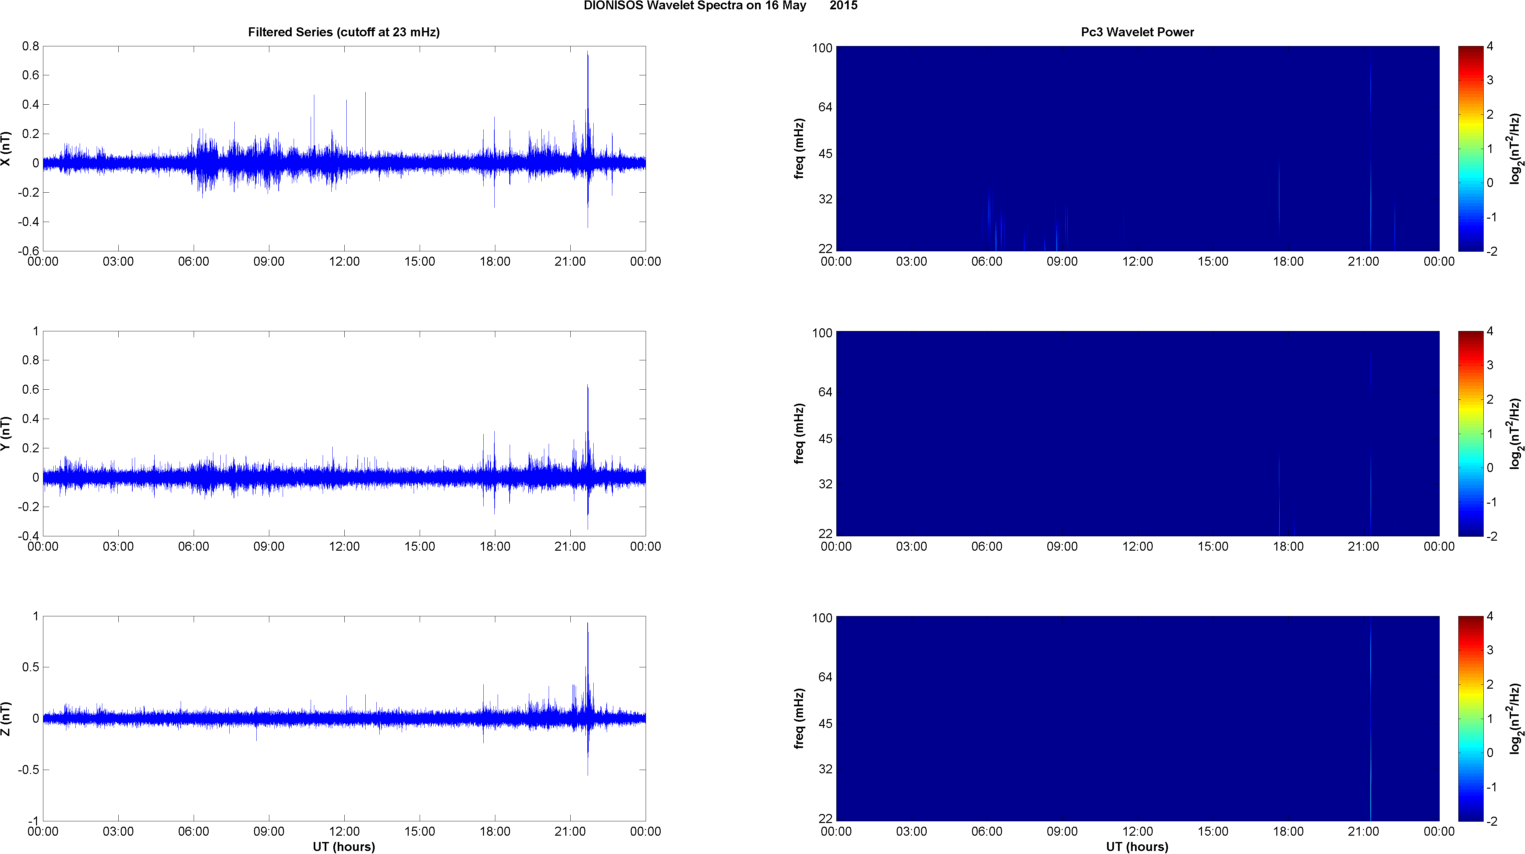
Task: Click the '22' frequency tick of bottom spectrum
Action: pos(825,819)
